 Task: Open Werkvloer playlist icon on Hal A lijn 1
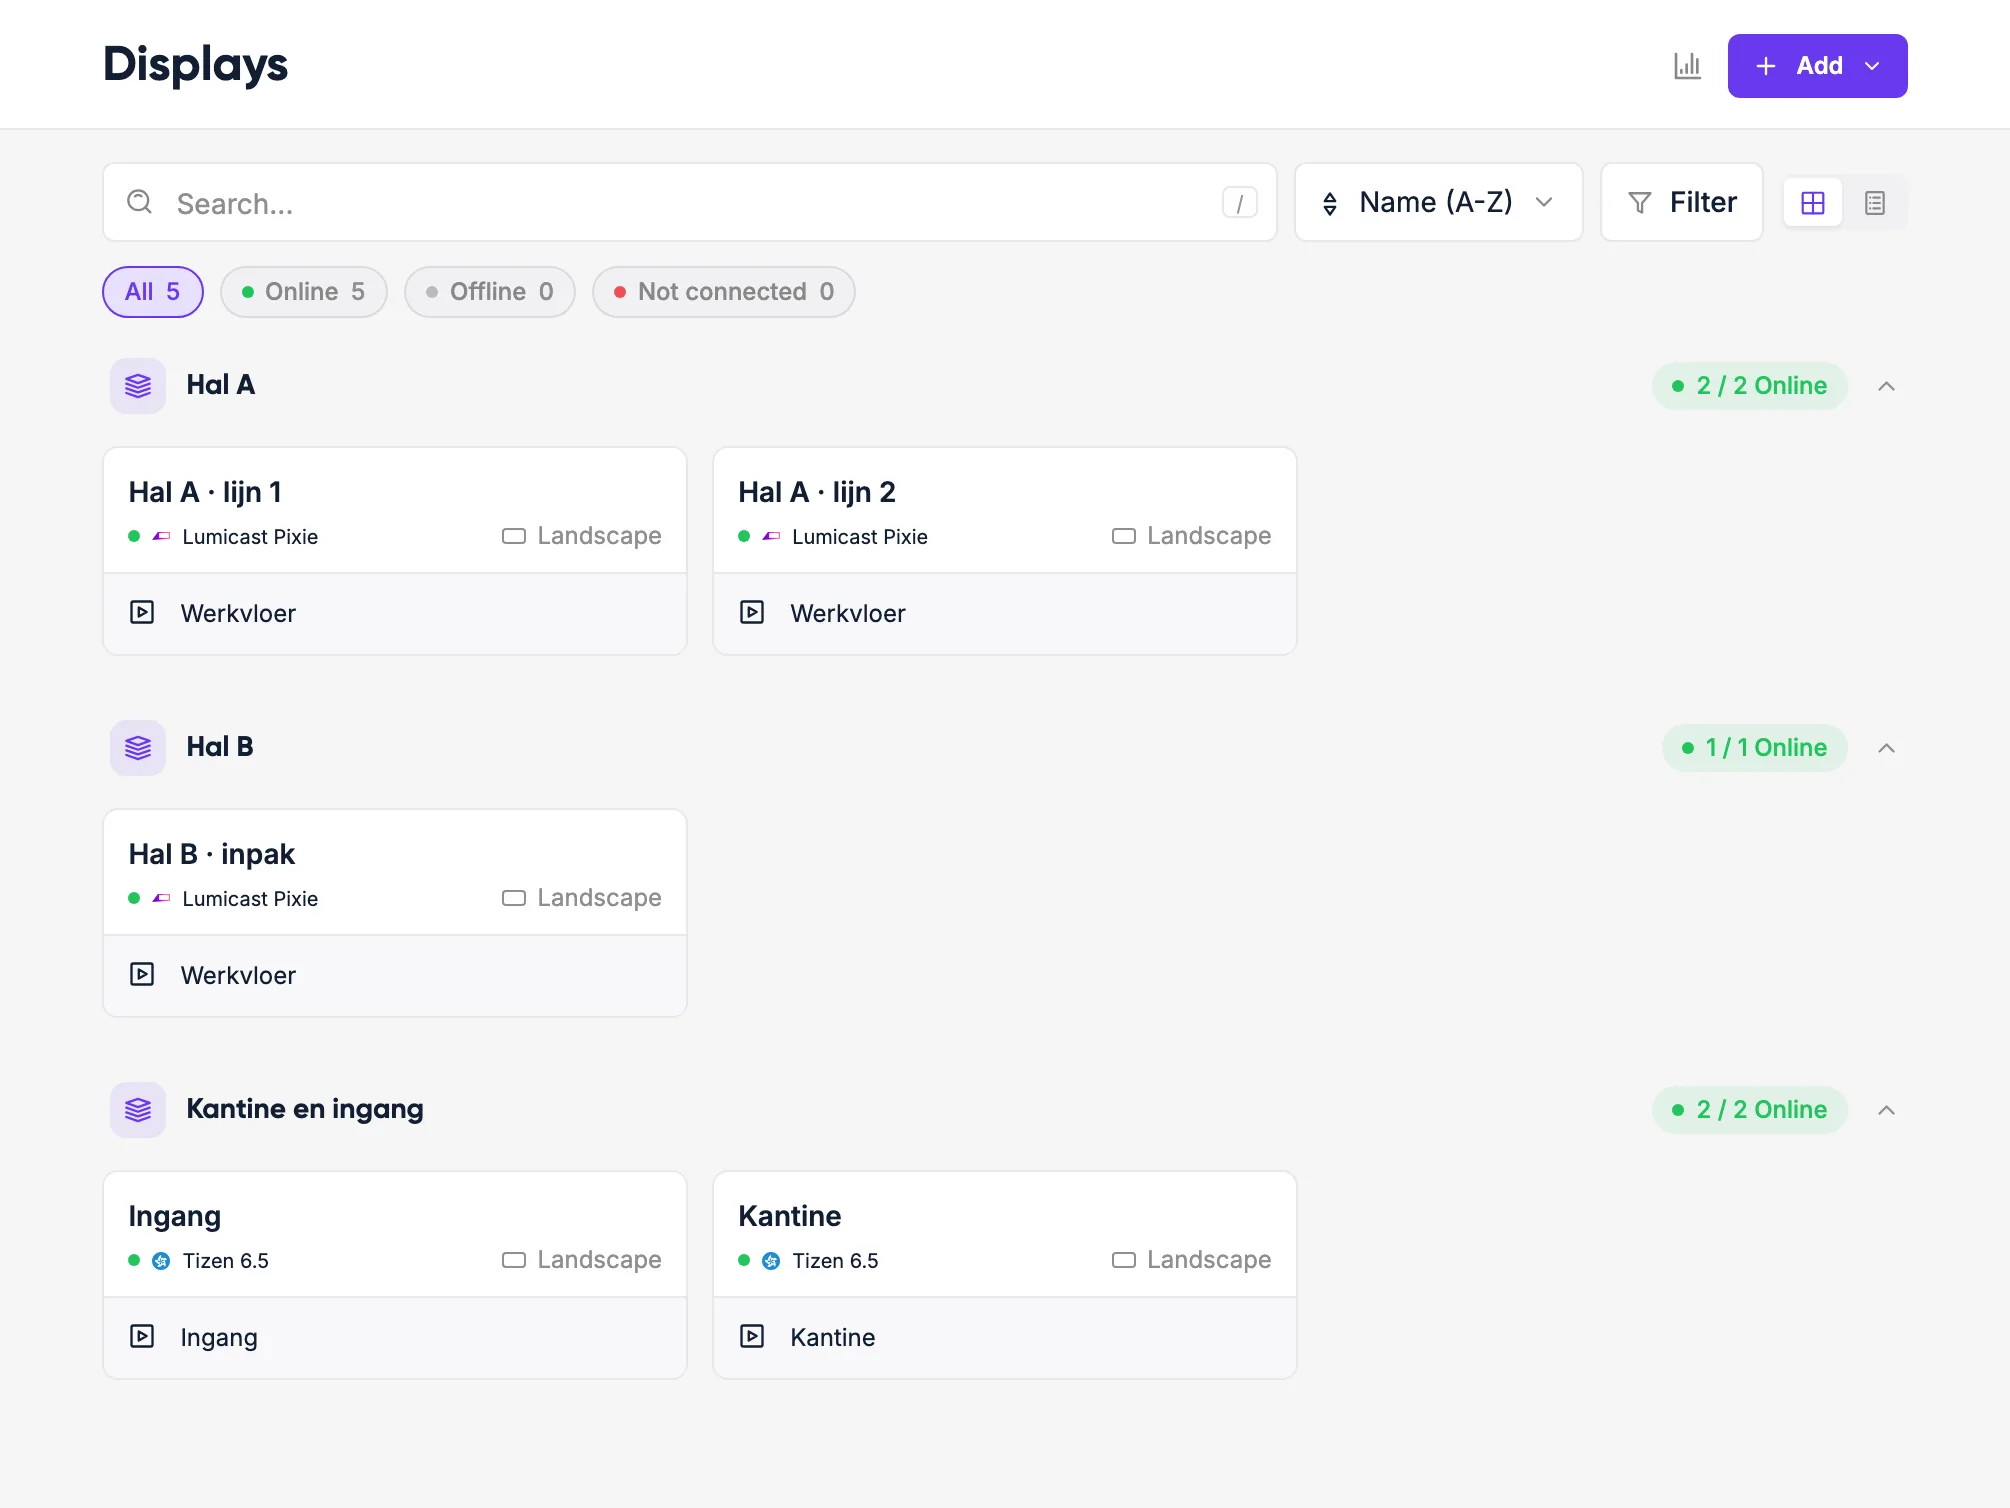point(142,612)
